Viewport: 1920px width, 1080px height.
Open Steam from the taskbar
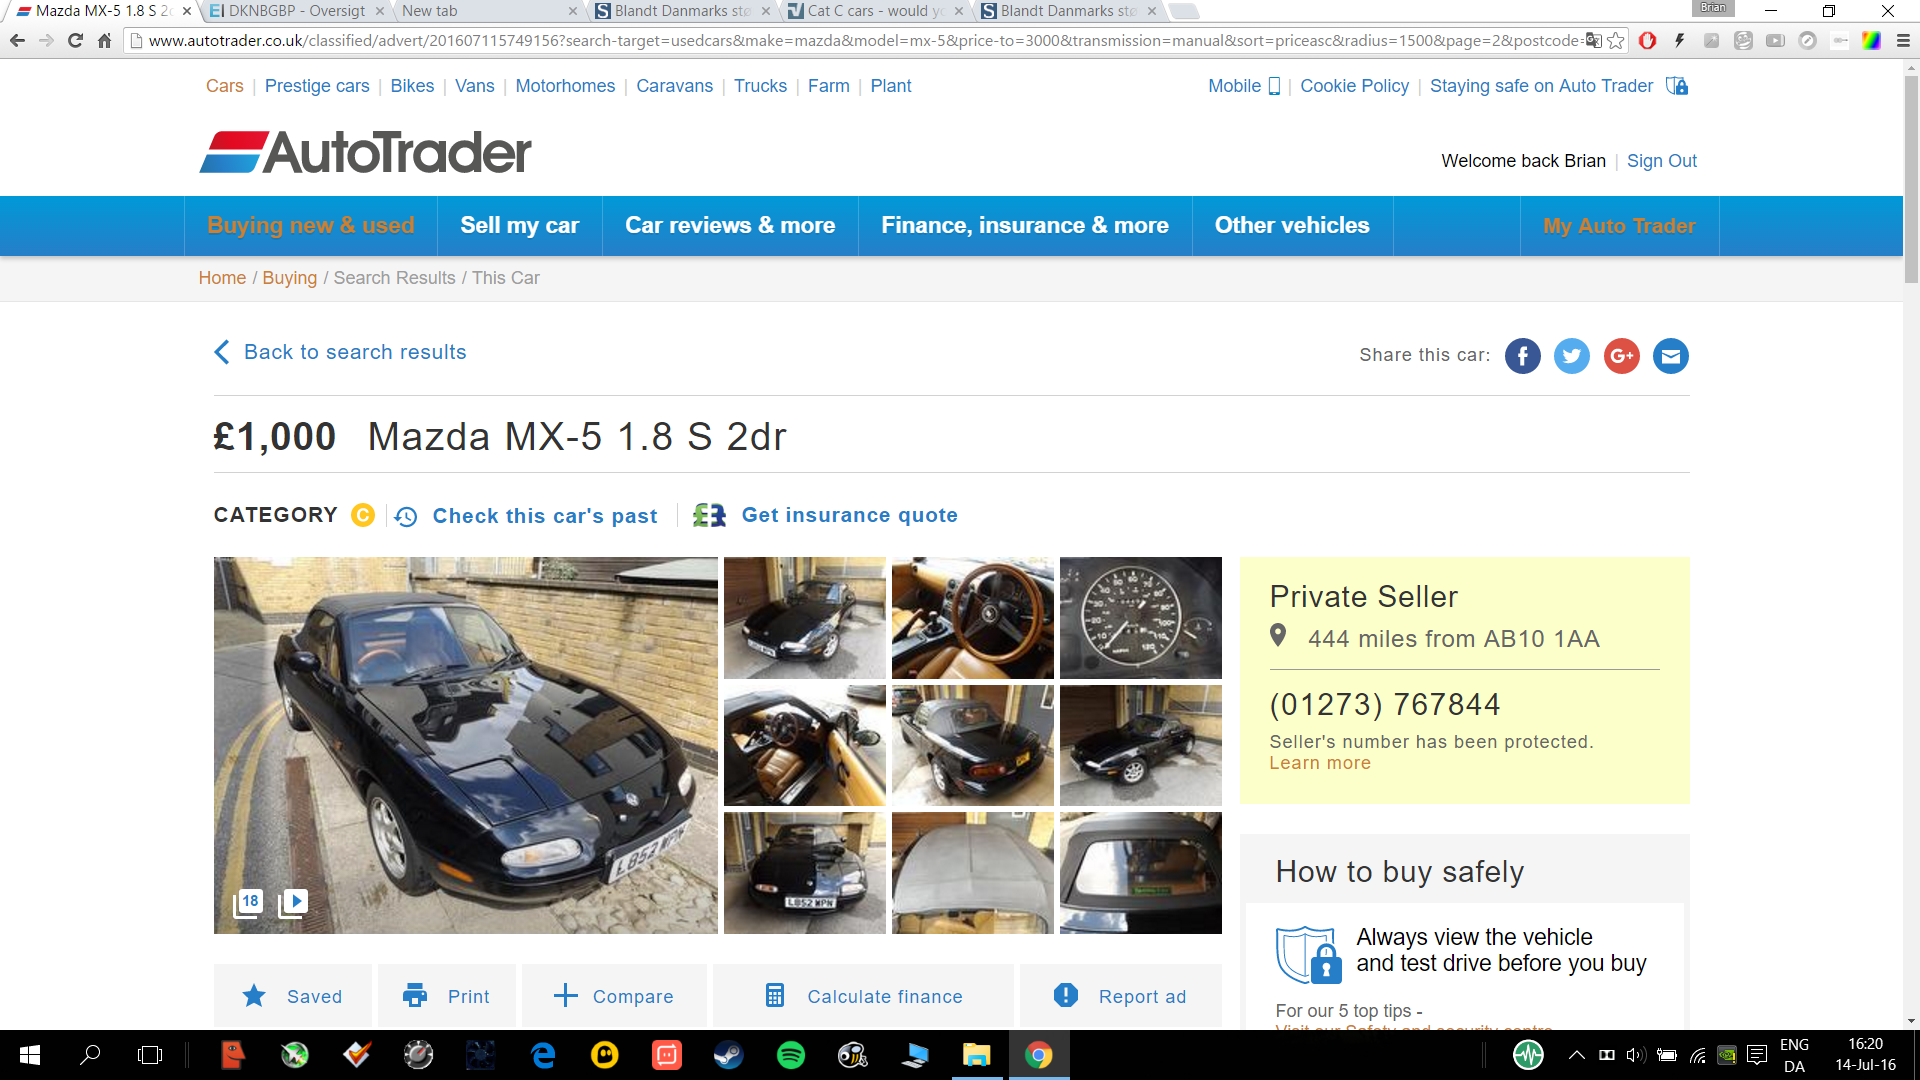pos(728,1055)
